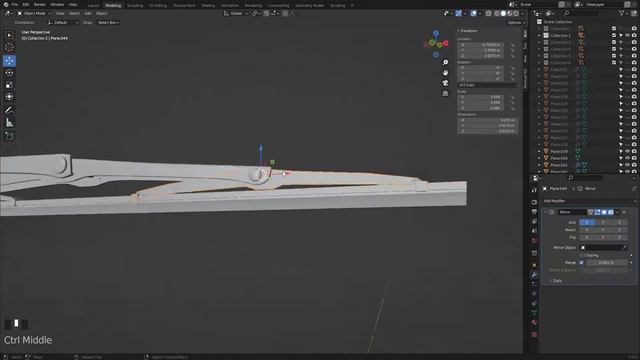Switch to solid viewport shading

[503, 13]
